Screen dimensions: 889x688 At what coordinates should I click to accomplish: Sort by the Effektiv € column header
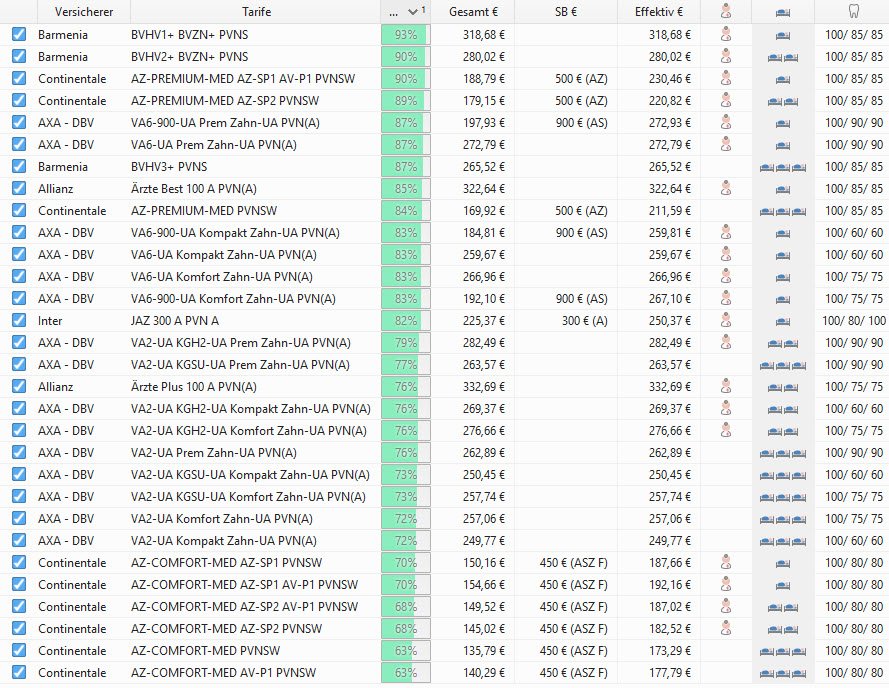[659, 12]
